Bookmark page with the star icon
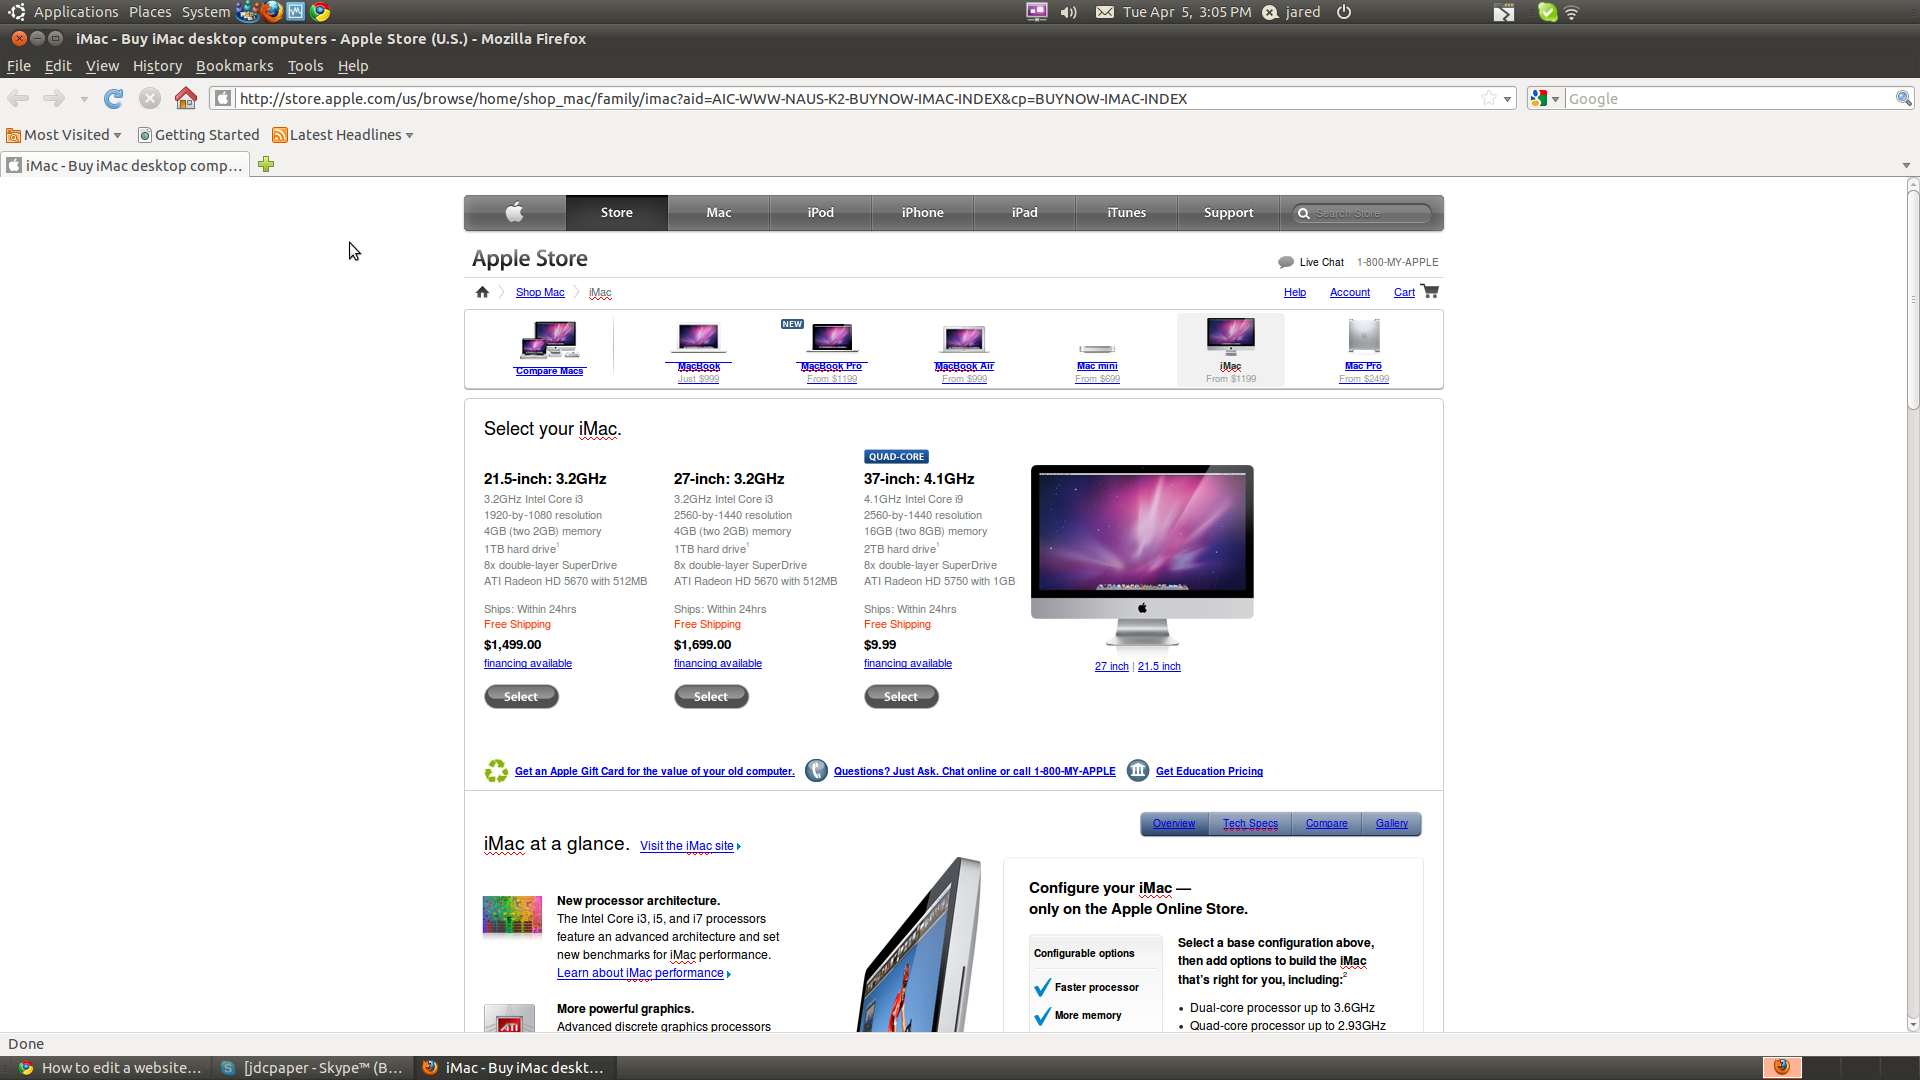 [1489, 98]
